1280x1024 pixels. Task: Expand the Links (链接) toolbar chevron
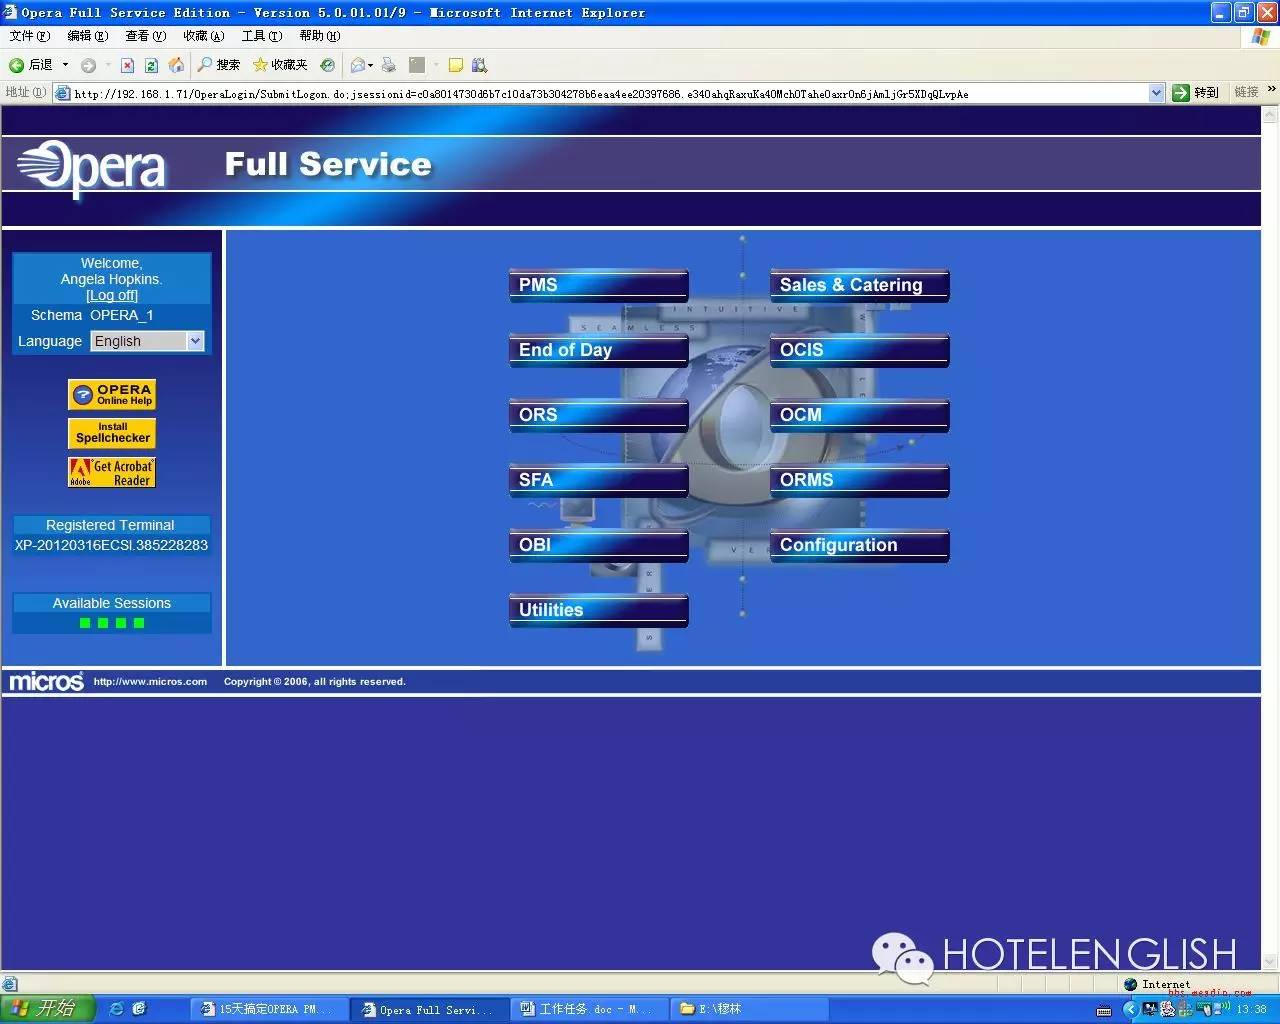pyautogui.click(x=1271, y=90)
